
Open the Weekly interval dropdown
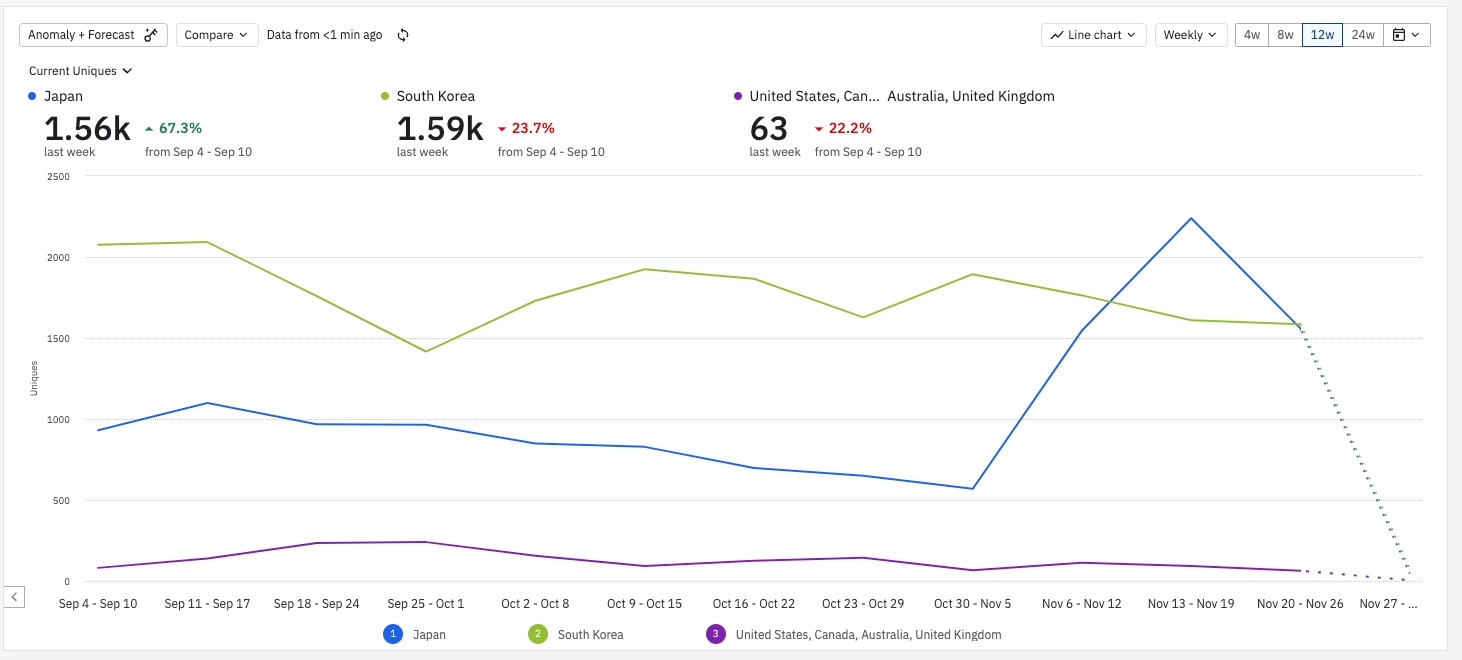(x=1191, y=35)
